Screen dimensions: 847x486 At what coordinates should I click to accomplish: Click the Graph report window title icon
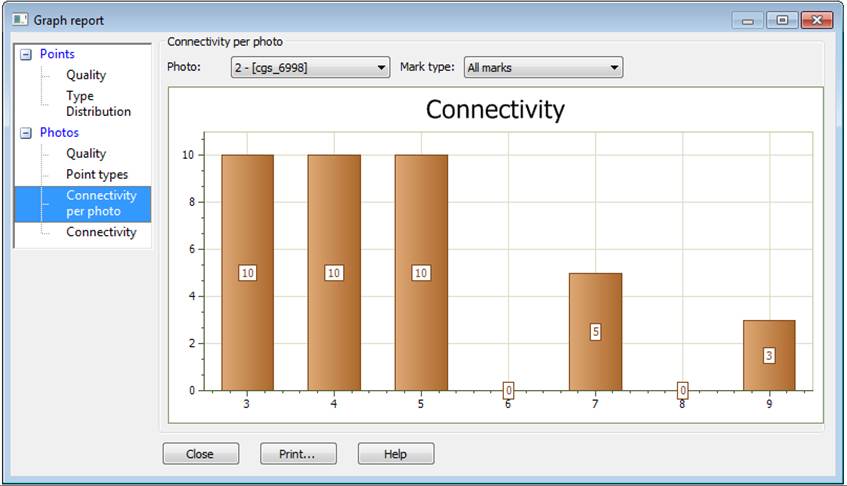point(20,20)
